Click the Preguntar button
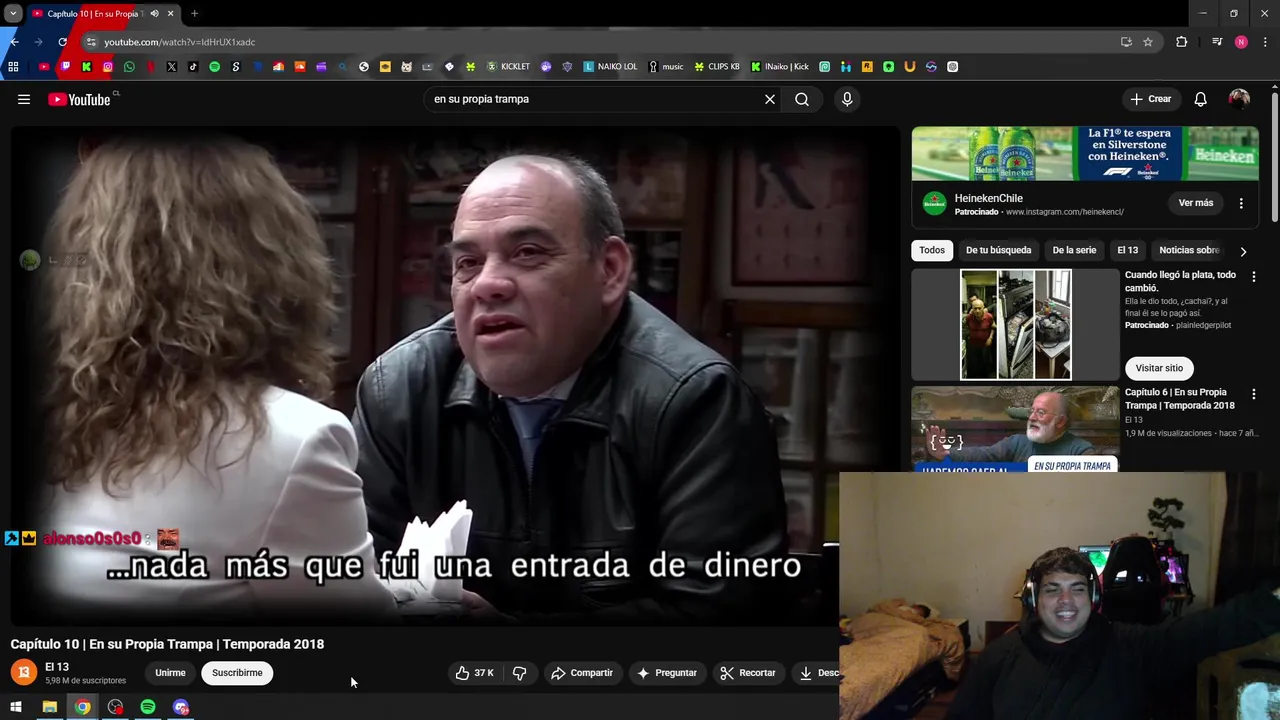The height and width of the screenshot is (720, 1280). point(667,673)
